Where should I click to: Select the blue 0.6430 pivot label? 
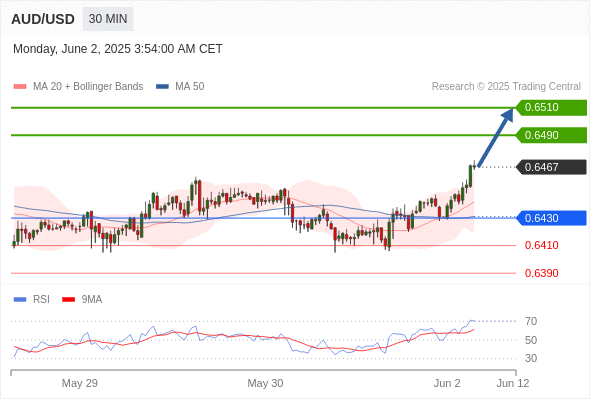click(551, 218)
